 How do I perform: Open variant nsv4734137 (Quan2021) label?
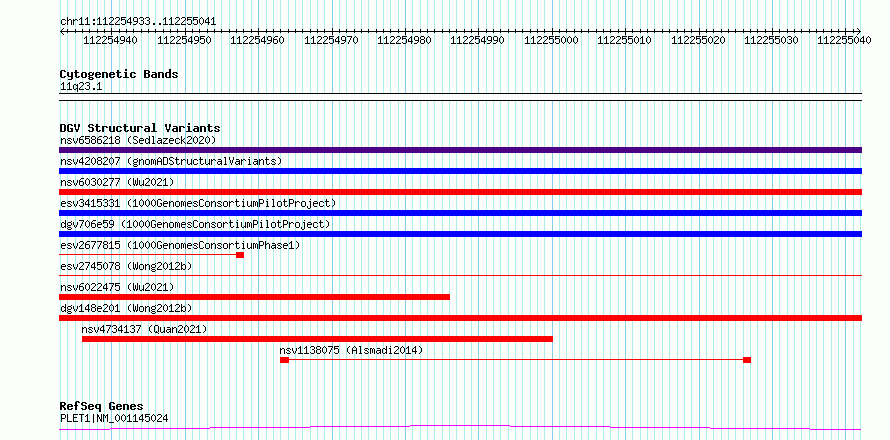(x=145, y=329)
